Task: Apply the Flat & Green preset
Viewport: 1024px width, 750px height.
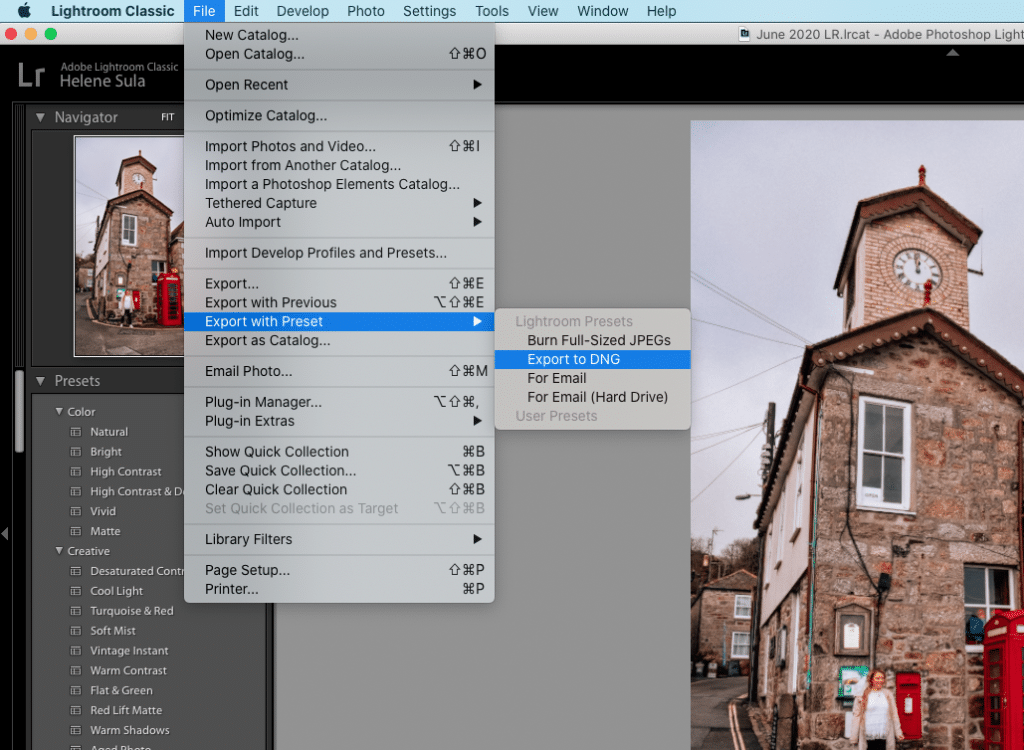Action: tap(121, 691)
